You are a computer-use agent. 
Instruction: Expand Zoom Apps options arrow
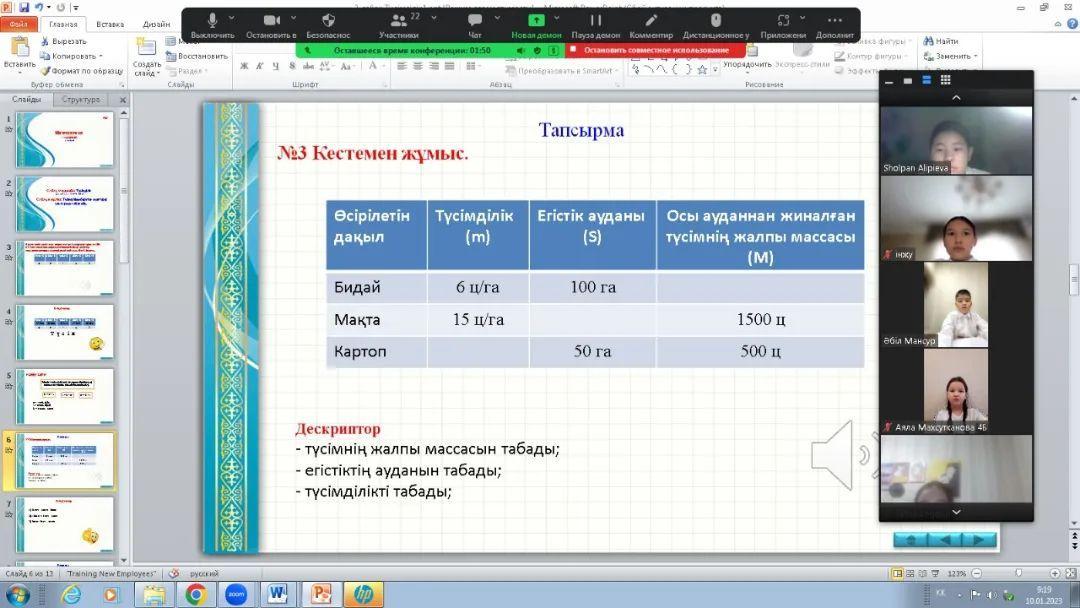click(802, 17)
